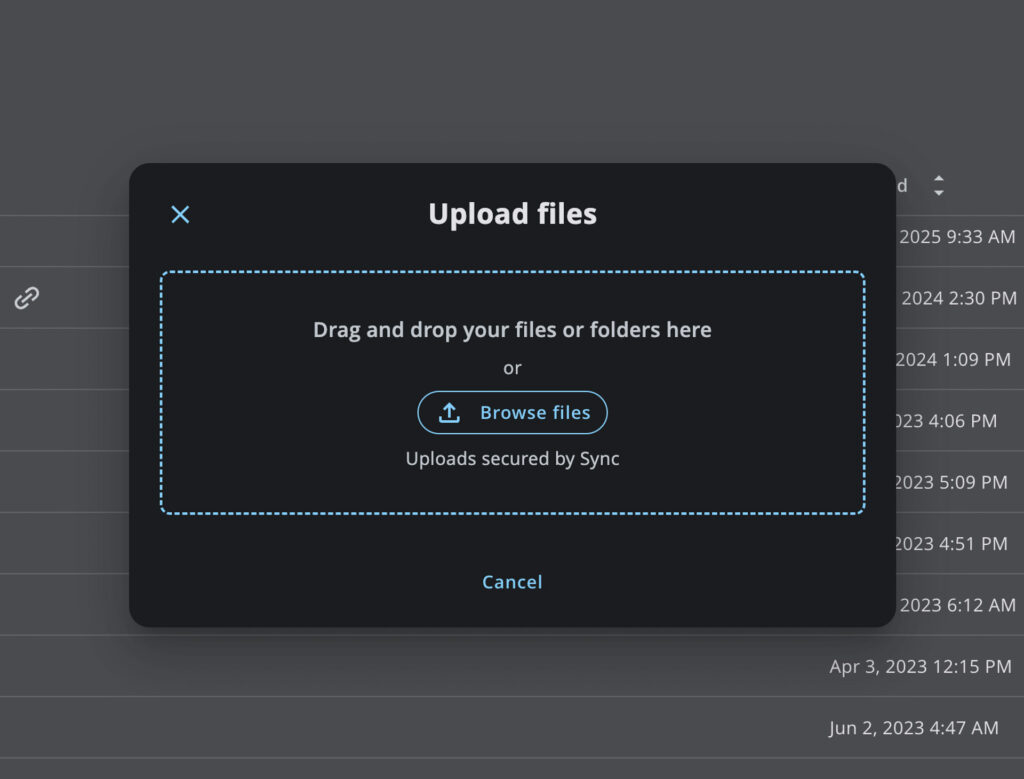Cancel the file upload
This screenshot has height=779, width=1024.
click(x=512, y=581)
